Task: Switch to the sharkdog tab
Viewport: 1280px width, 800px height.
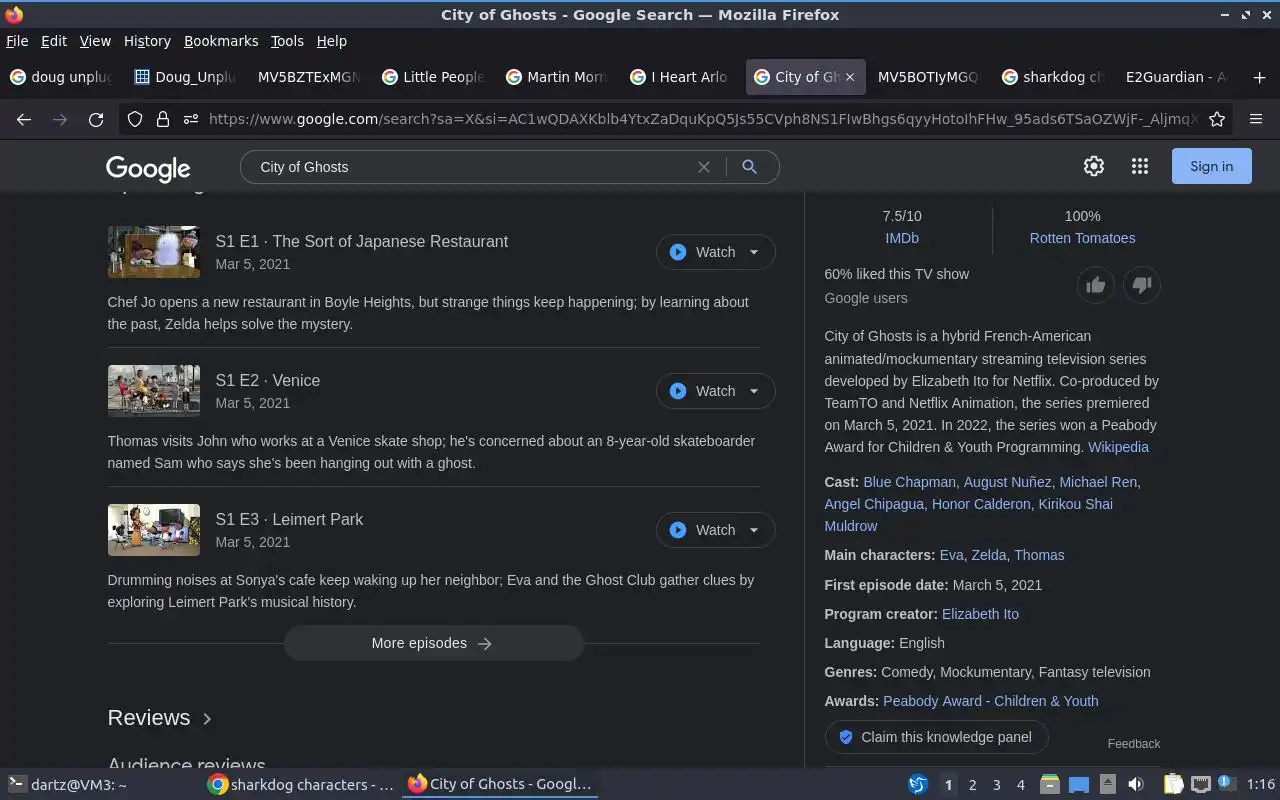Action: coord(1053,77)
